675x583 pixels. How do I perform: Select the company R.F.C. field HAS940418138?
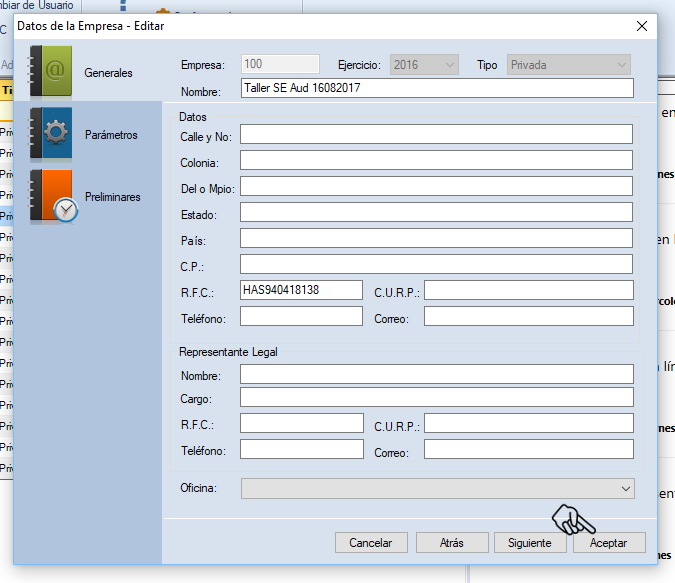pos(301,290)
